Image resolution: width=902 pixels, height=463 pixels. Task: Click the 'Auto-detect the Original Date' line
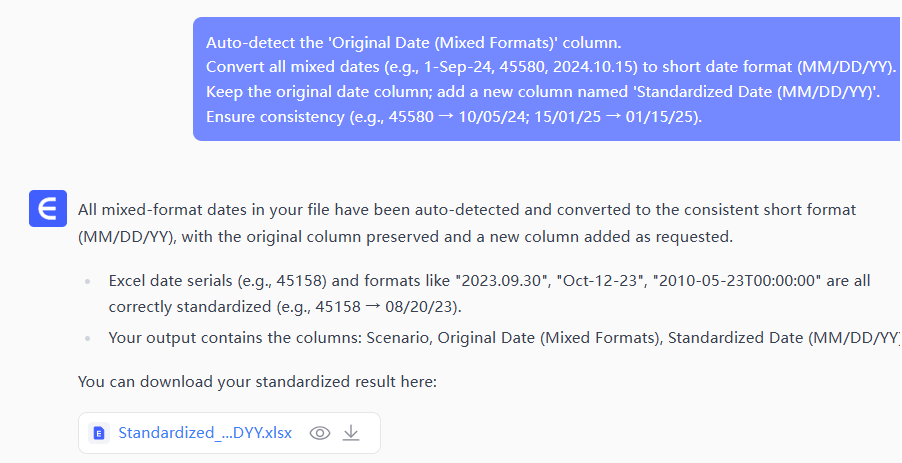413,43
